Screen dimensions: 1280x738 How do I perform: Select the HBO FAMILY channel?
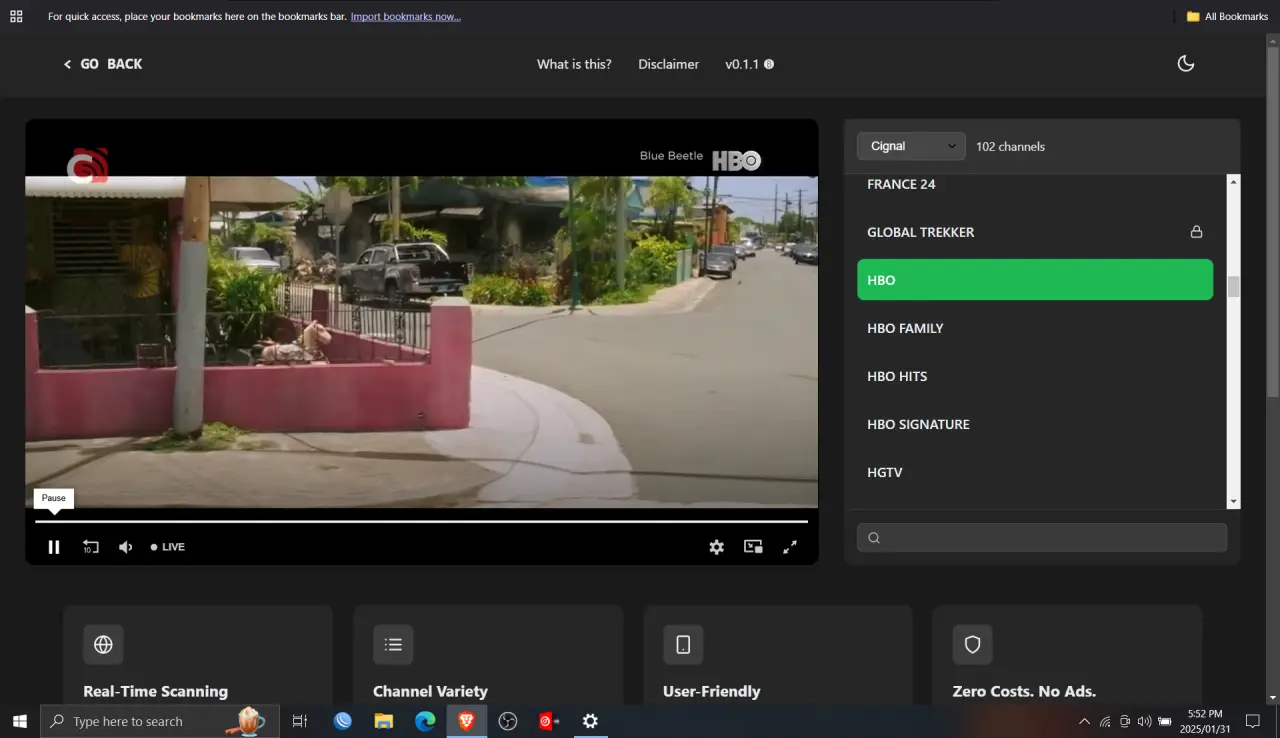(1035, 328)
